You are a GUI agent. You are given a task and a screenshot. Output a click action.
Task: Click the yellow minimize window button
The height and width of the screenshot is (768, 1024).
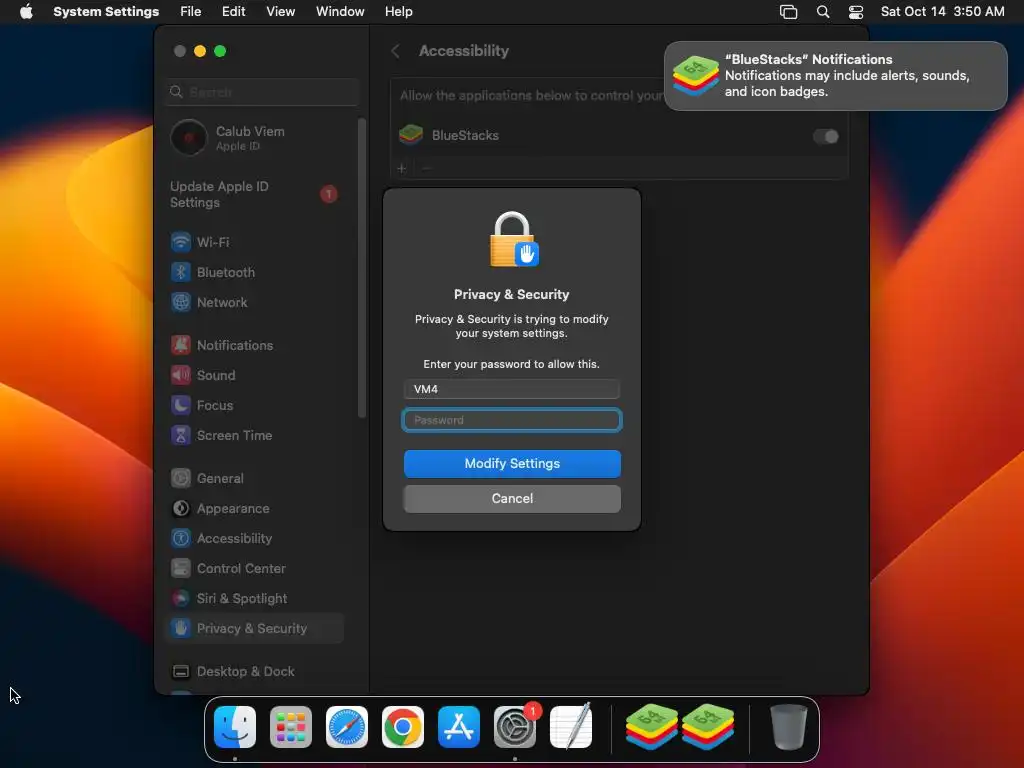pyautogui.click(x=200, y=51)
